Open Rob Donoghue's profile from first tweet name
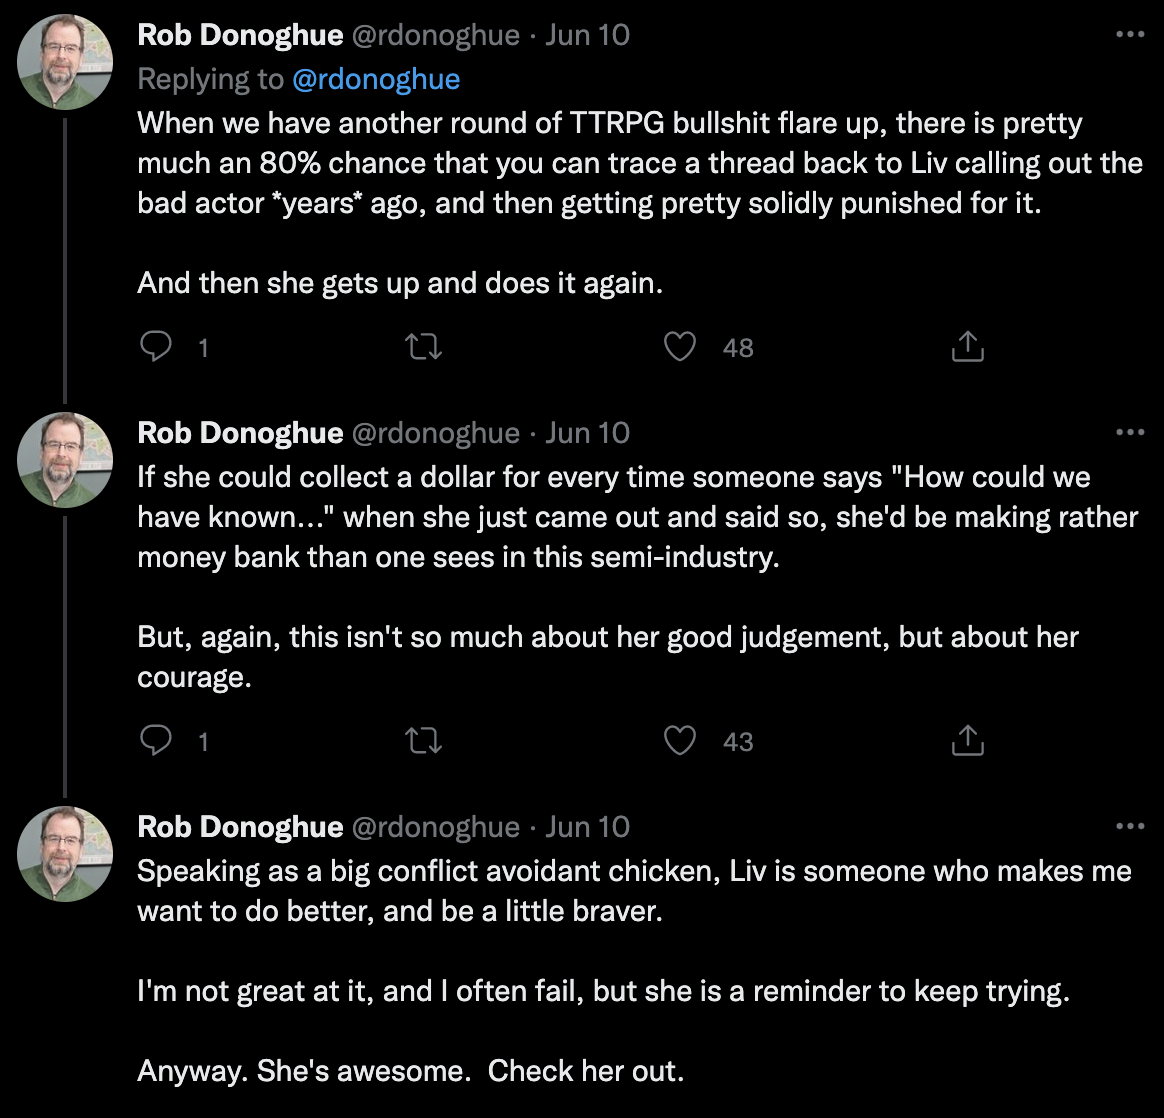The image size is (1164, 1118). coord(241,35)
